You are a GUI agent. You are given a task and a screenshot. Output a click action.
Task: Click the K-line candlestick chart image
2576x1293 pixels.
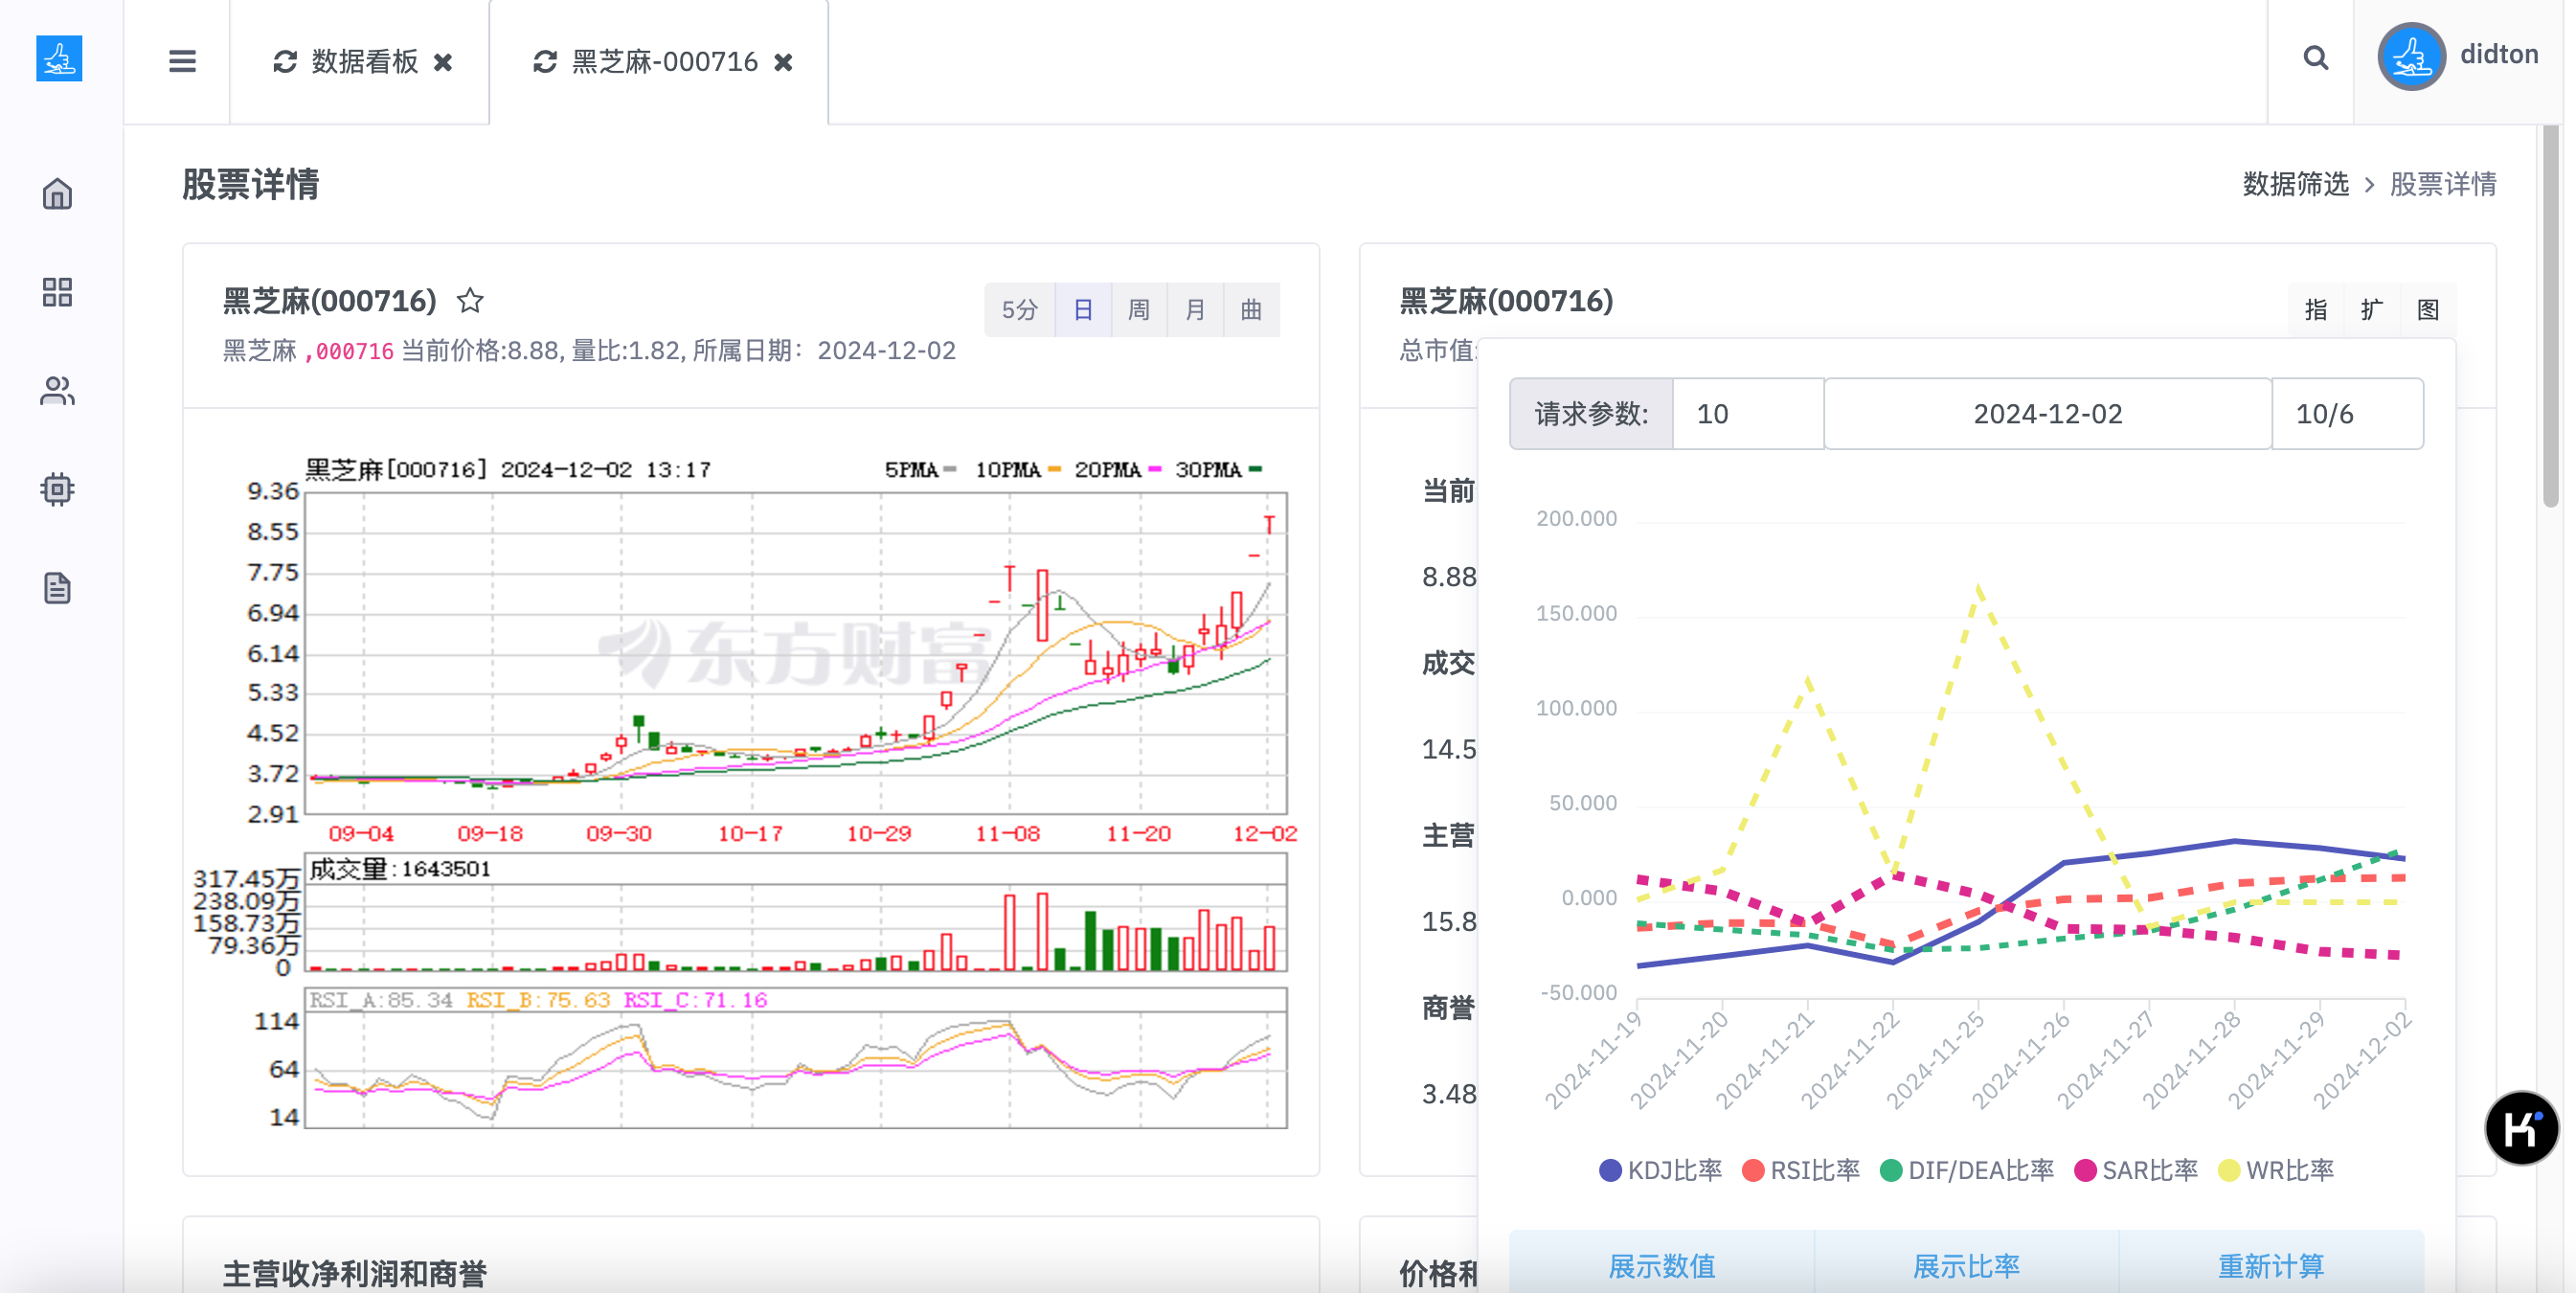point(745,793)
